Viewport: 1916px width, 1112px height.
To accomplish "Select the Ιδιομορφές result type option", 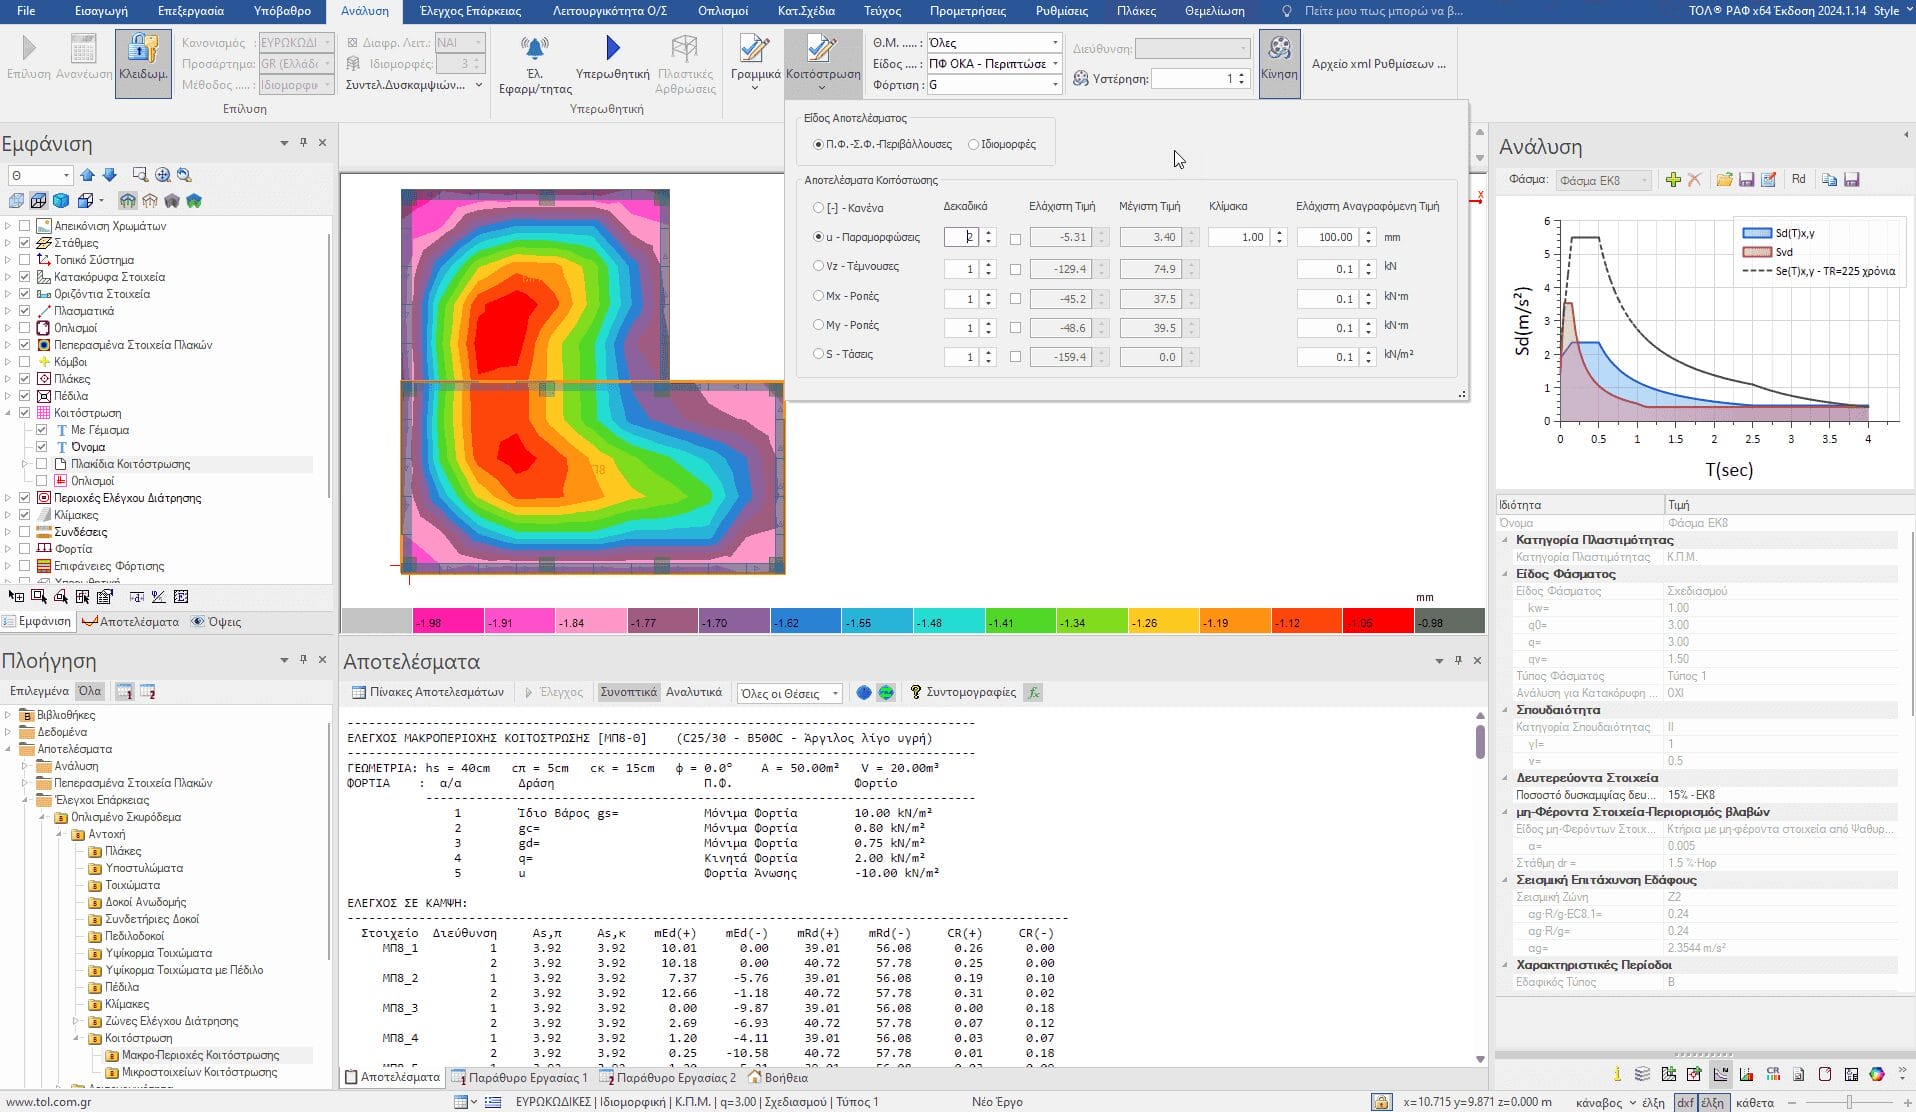I will click(973, 145).
